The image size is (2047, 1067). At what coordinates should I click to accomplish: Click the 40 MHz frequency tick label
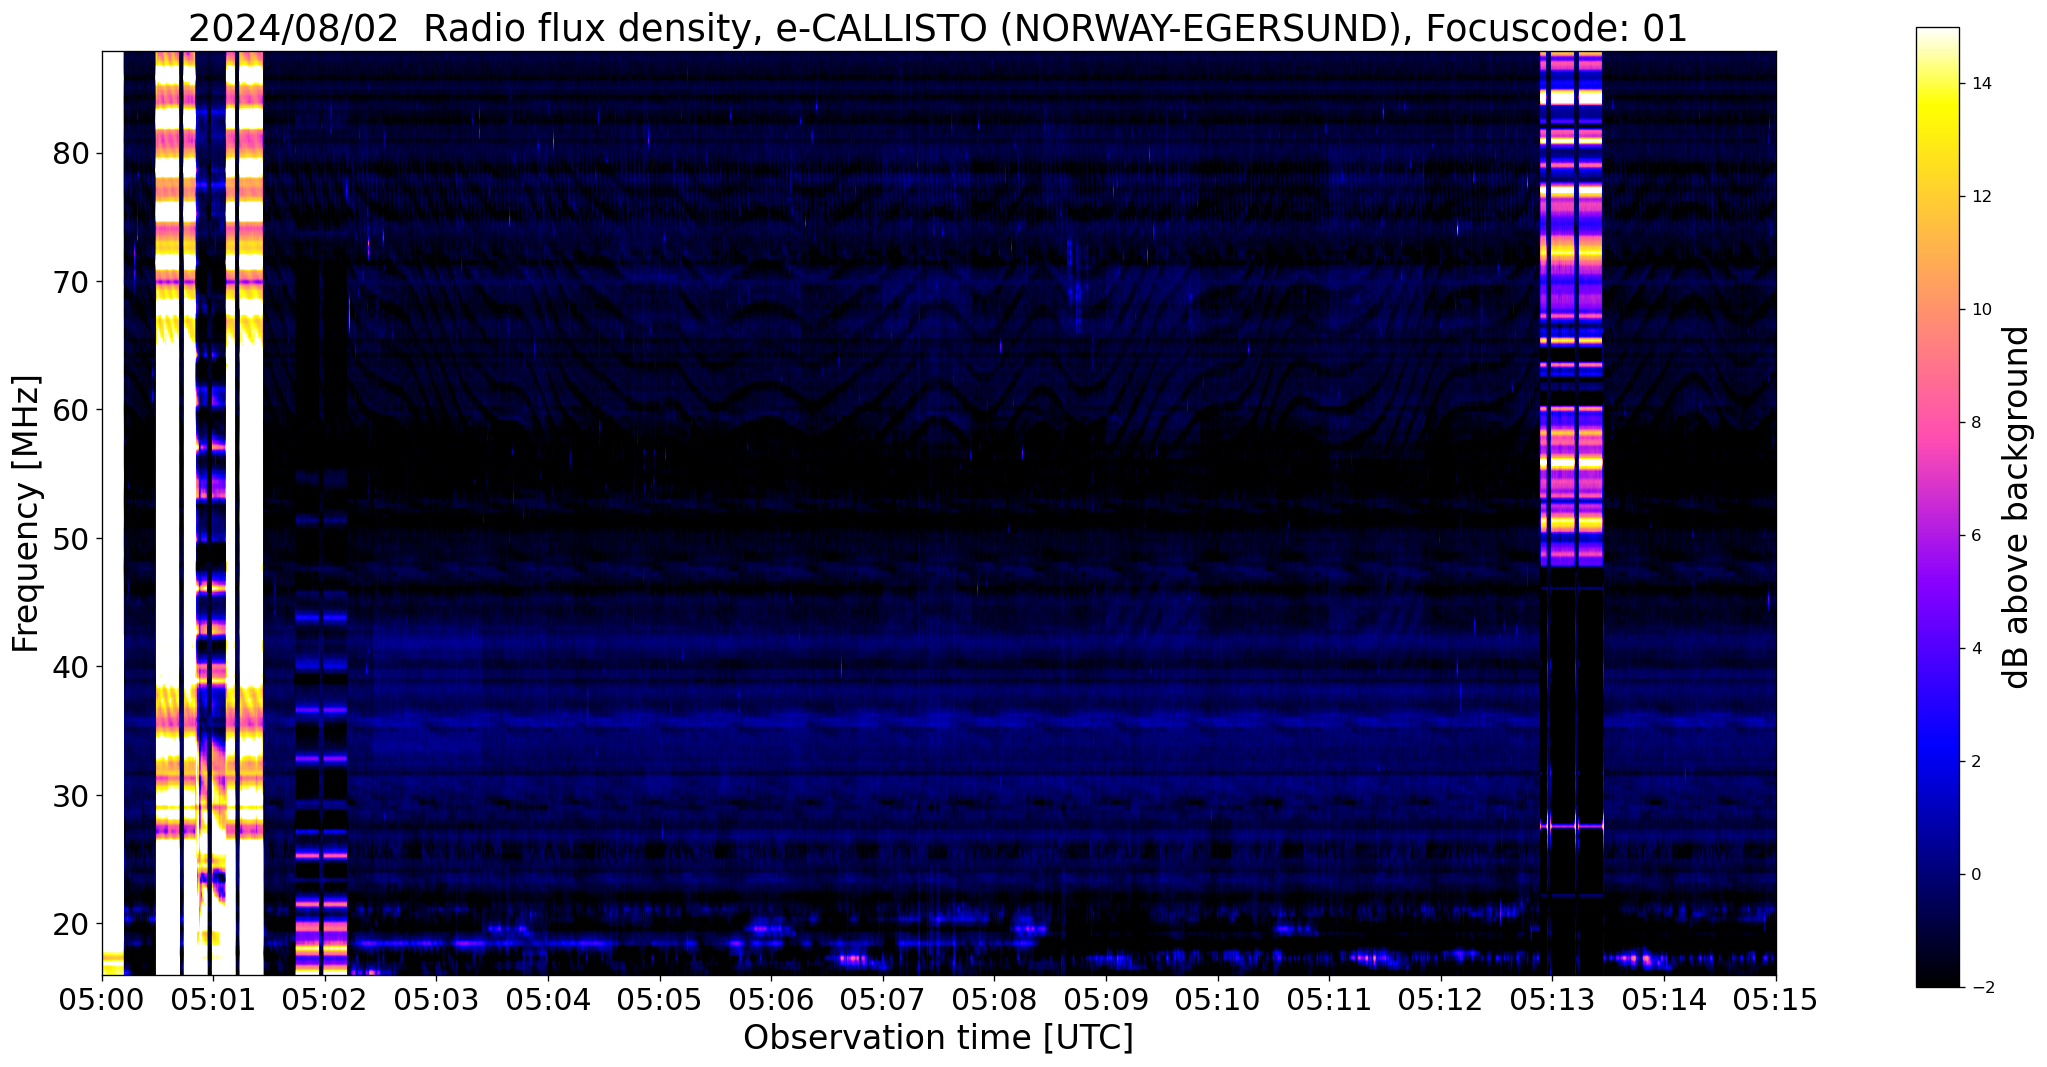[70, 667]
